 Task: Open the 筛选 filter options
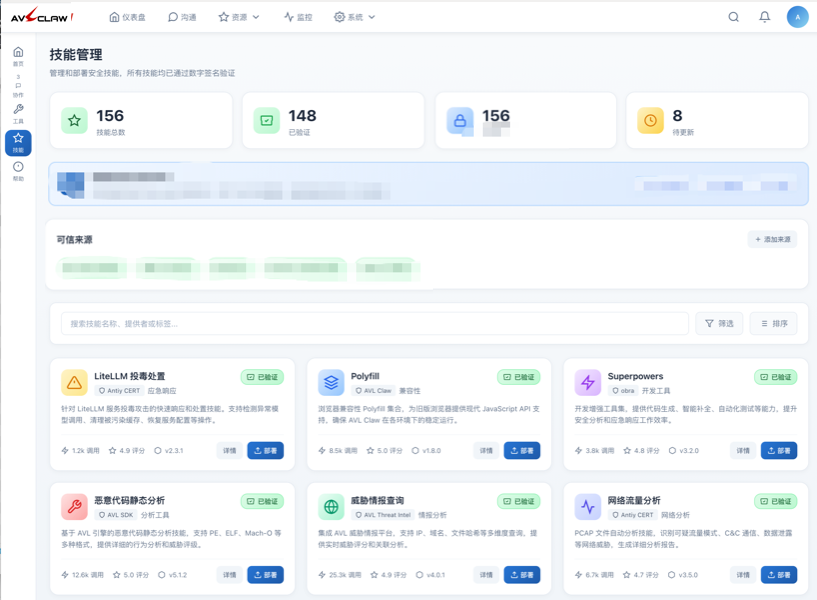coord(719,323)
